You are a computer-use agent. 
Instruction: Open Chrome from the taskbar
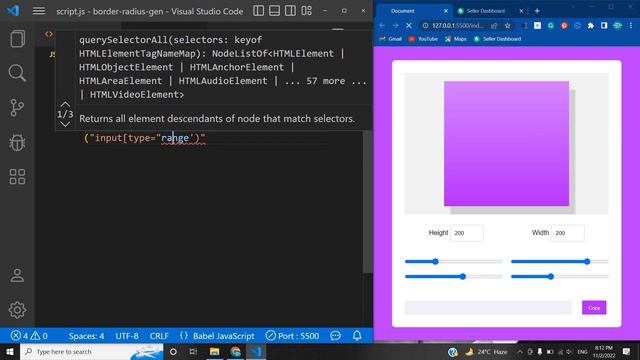click(x=236, y=351)
